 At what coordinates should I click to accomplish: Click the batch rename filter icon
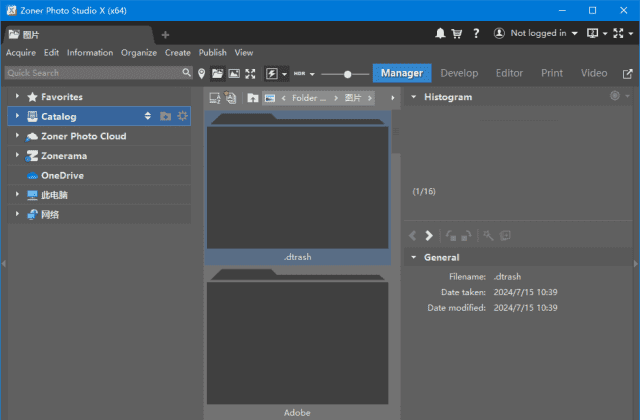click(x=231, y=98)
